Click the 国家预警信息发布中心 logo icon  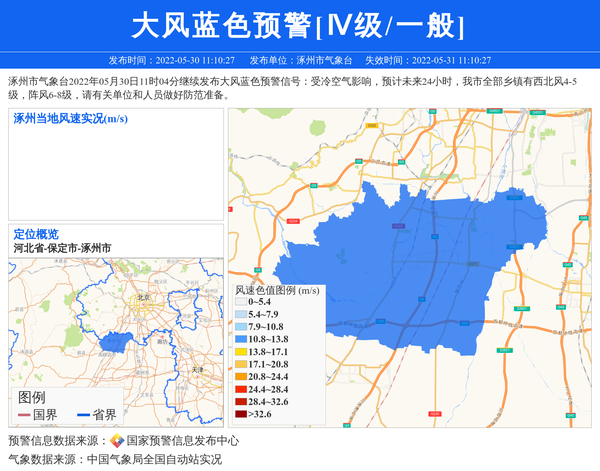coord(117,441)
